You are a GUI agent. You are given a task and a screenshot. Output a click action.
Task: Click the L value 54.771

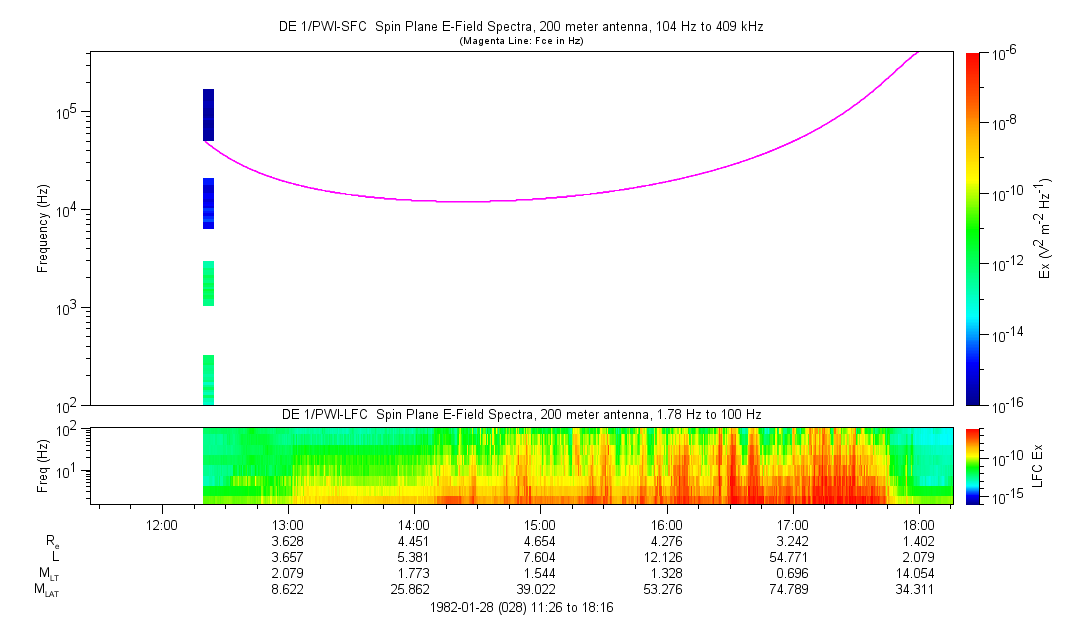[793, 556]
